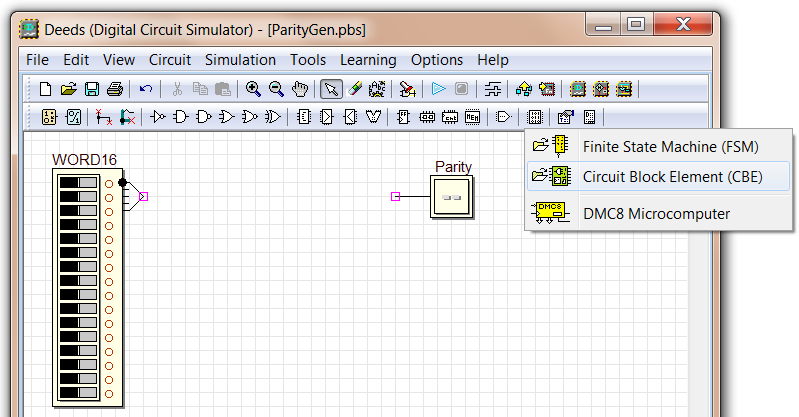Insert a NAND gate
Viewport: 799px width, 417px height.
coord(203,117)
